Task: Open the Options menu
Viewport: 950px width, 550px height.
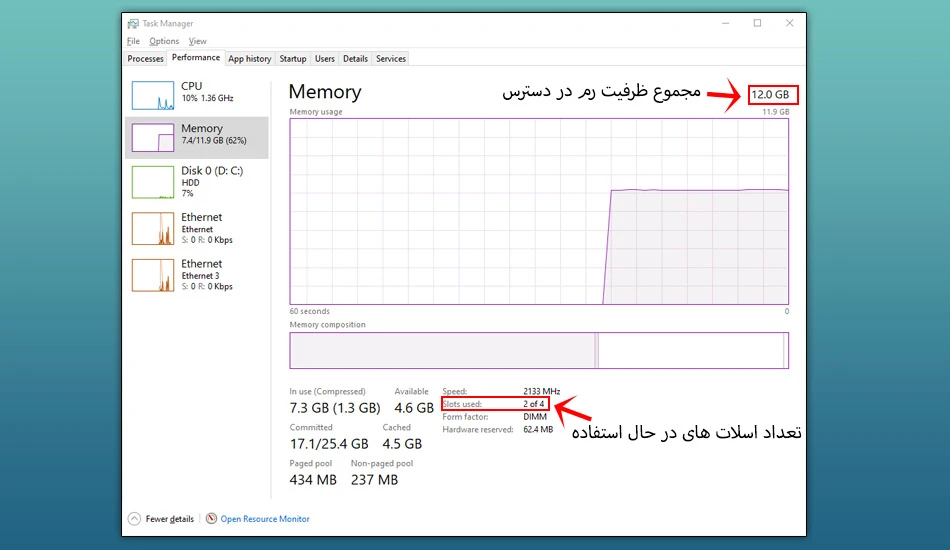Action: pyautogui.click(x=164, y=41)
